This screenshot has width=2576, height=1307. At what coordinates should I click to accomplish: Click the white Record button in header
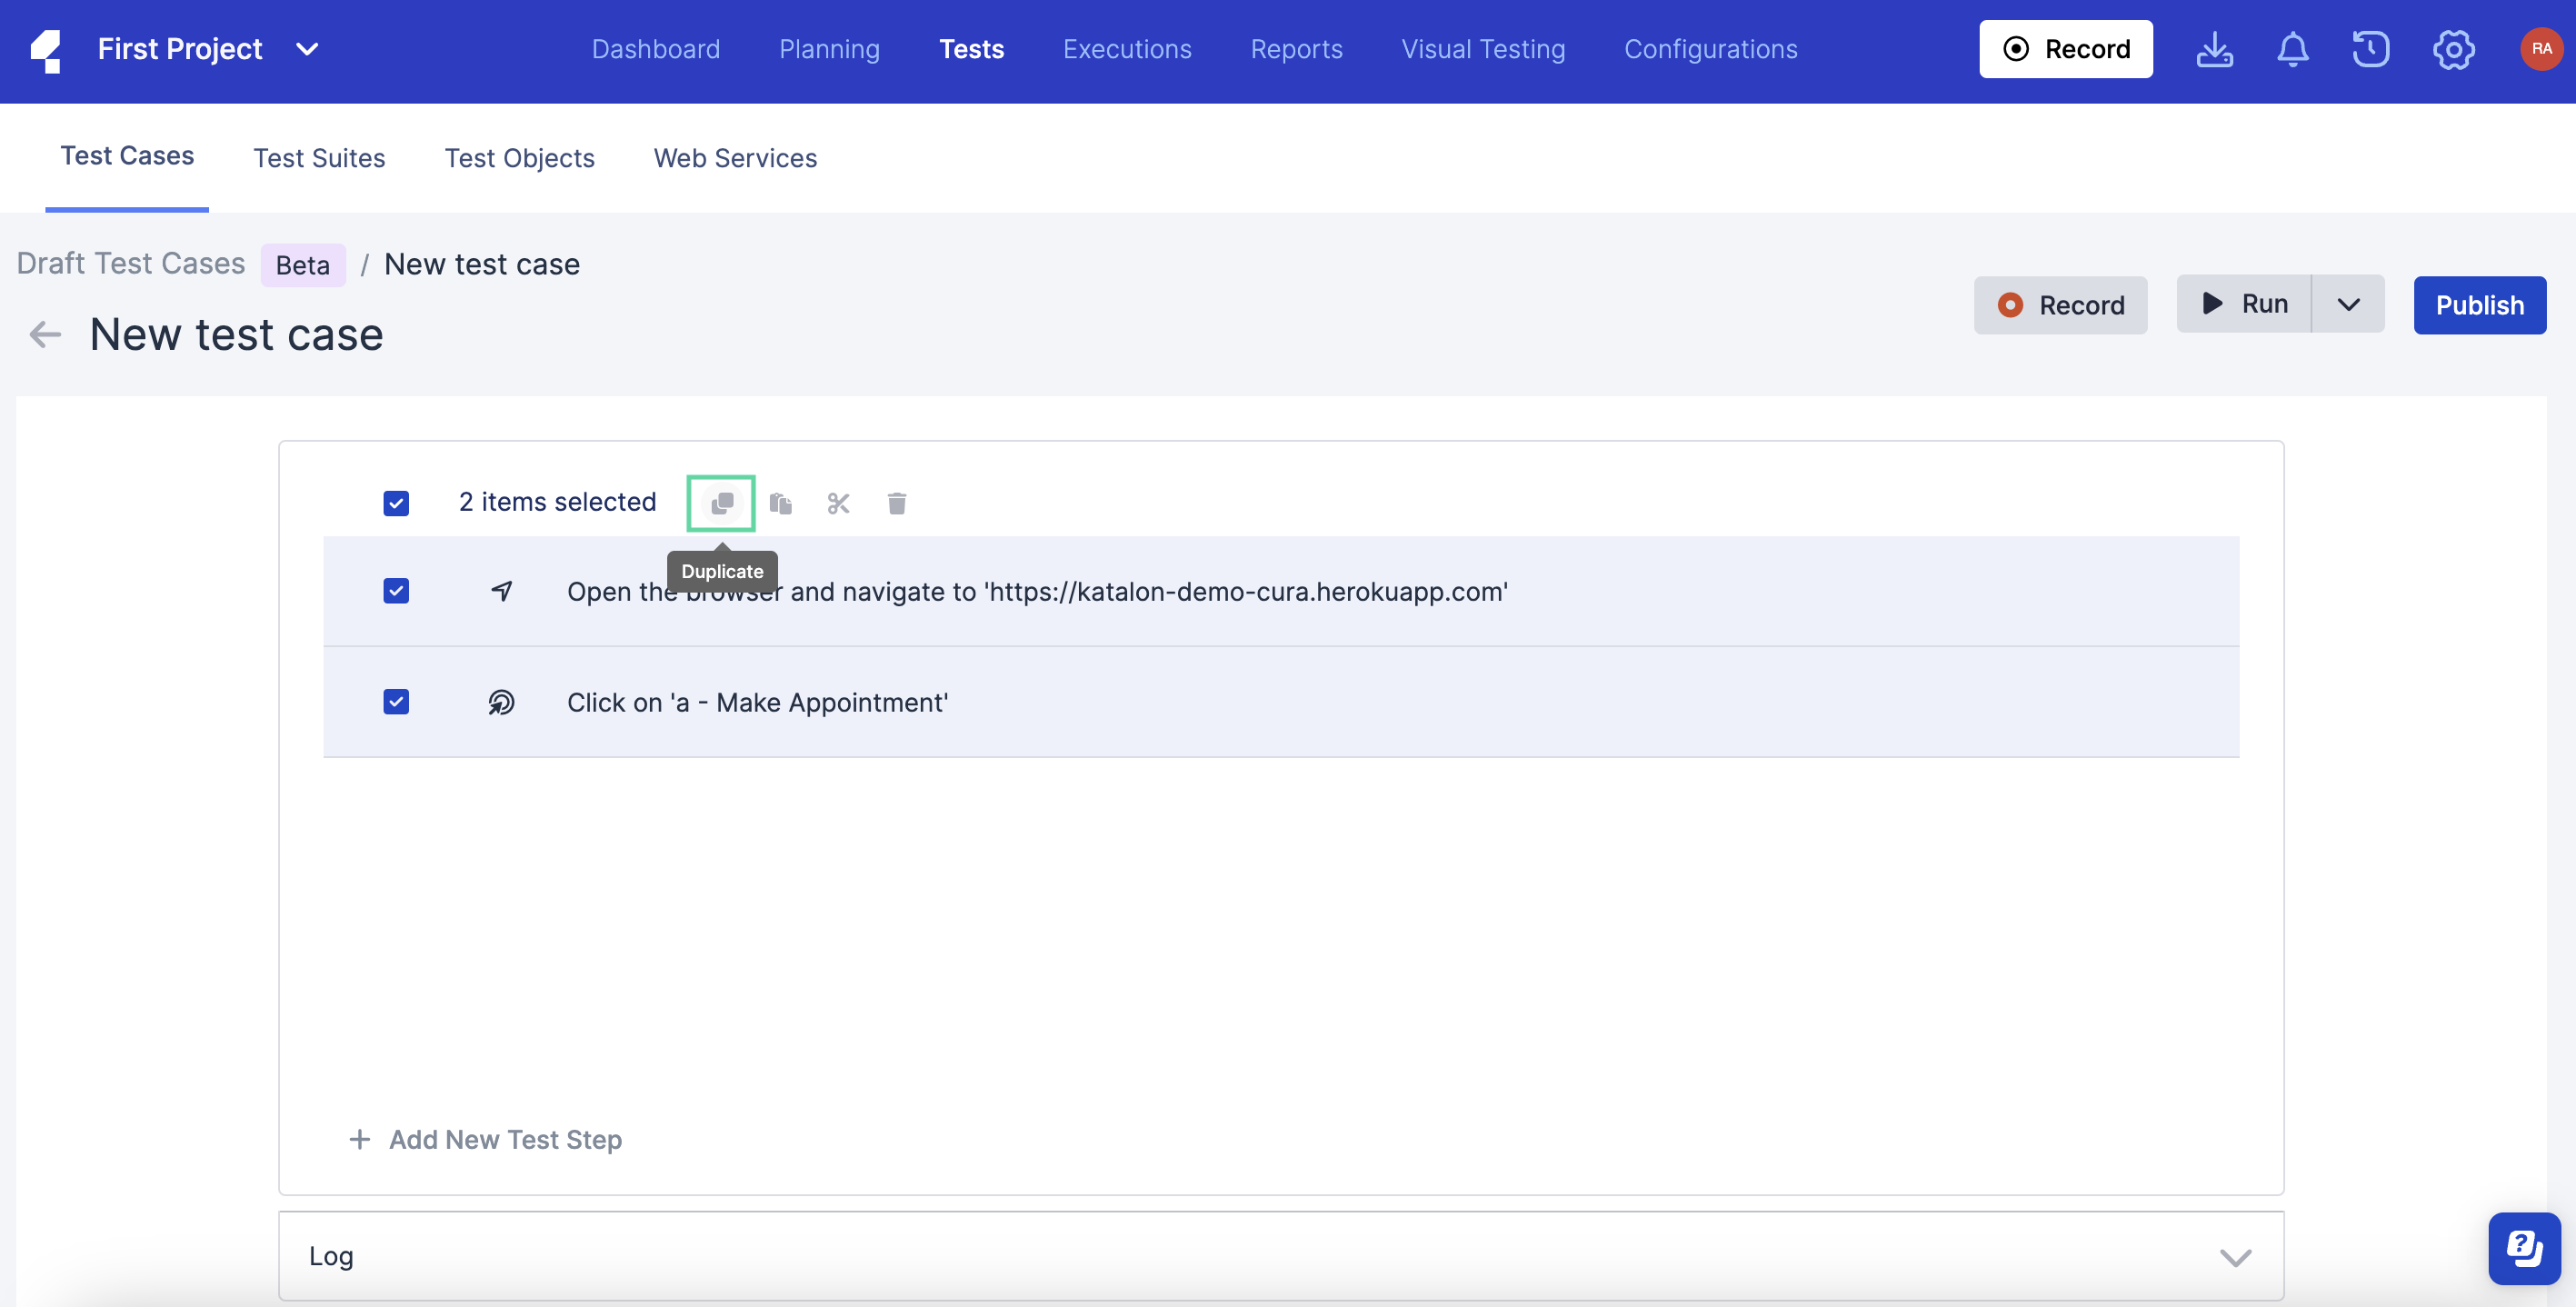point(2065,49)
